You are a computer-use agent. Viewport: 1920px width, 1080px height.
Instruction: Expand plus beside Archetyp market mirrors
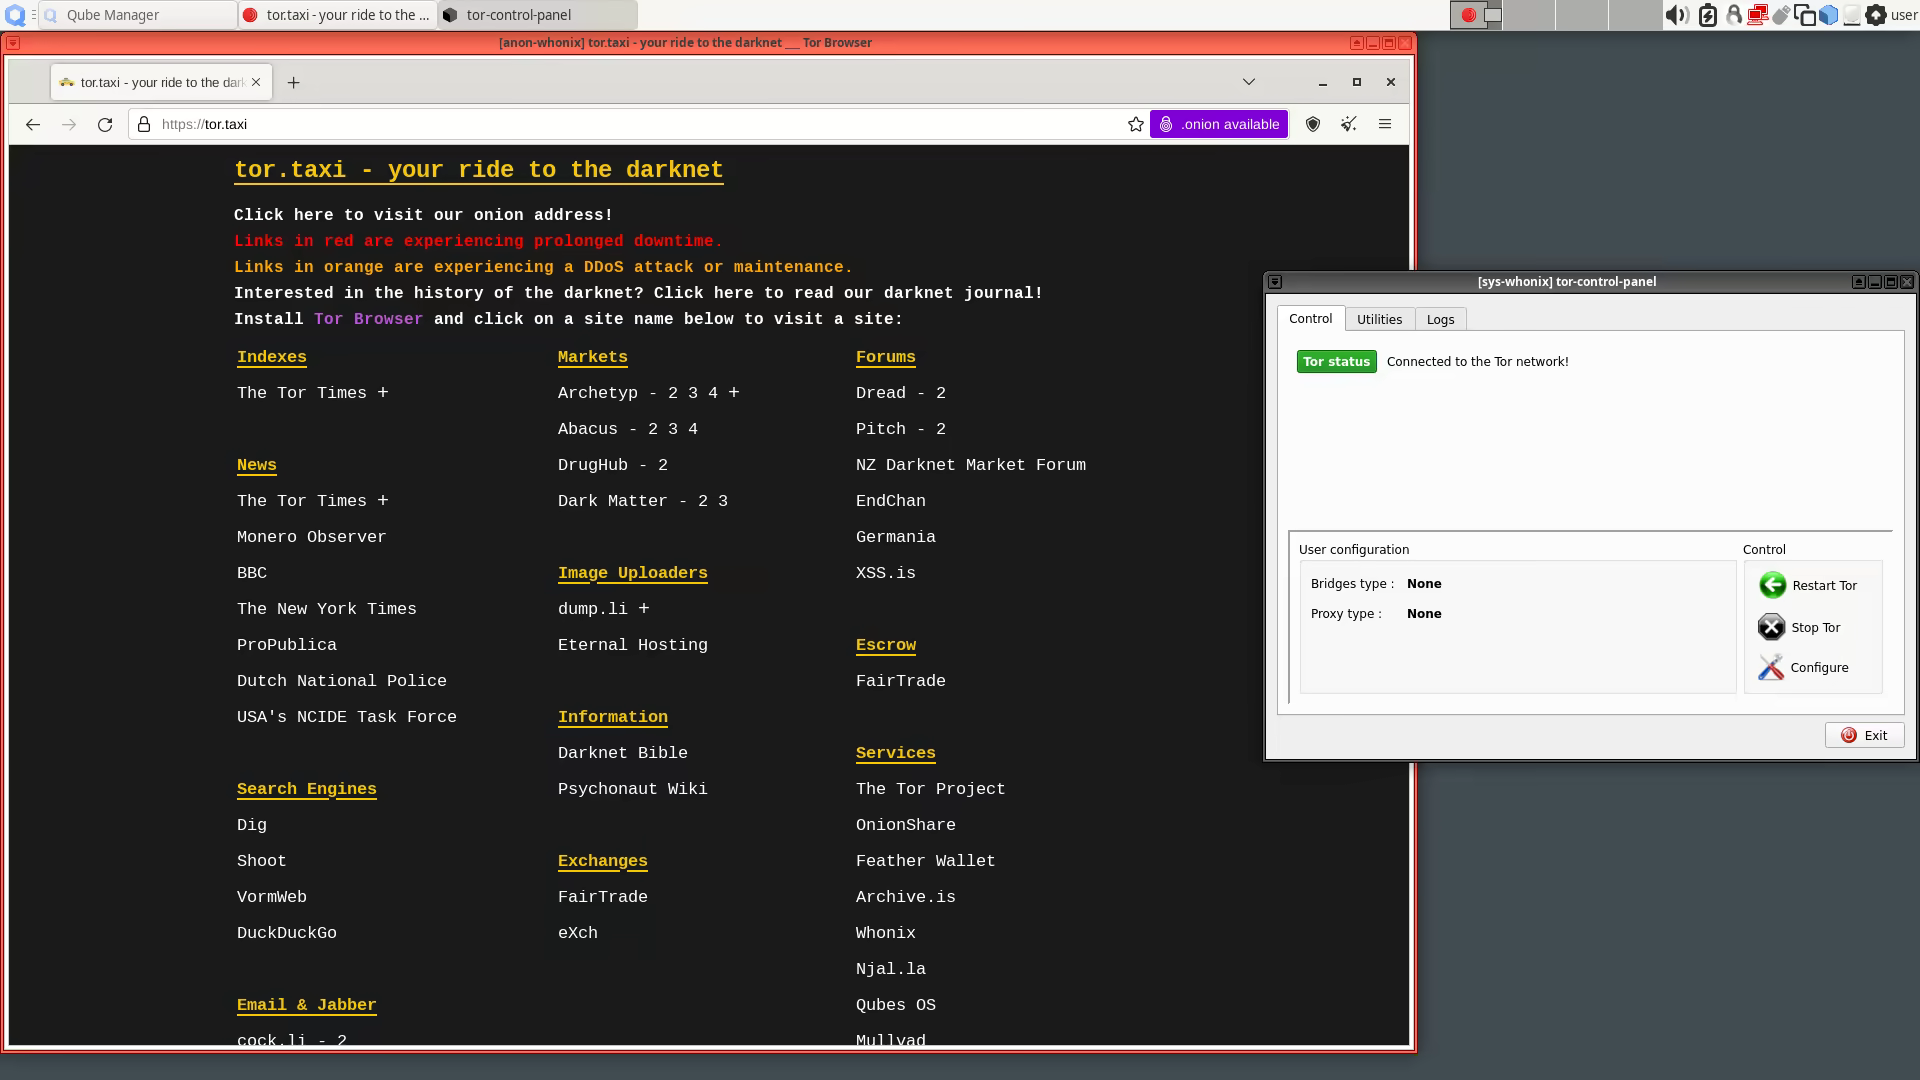coord(734,393)
